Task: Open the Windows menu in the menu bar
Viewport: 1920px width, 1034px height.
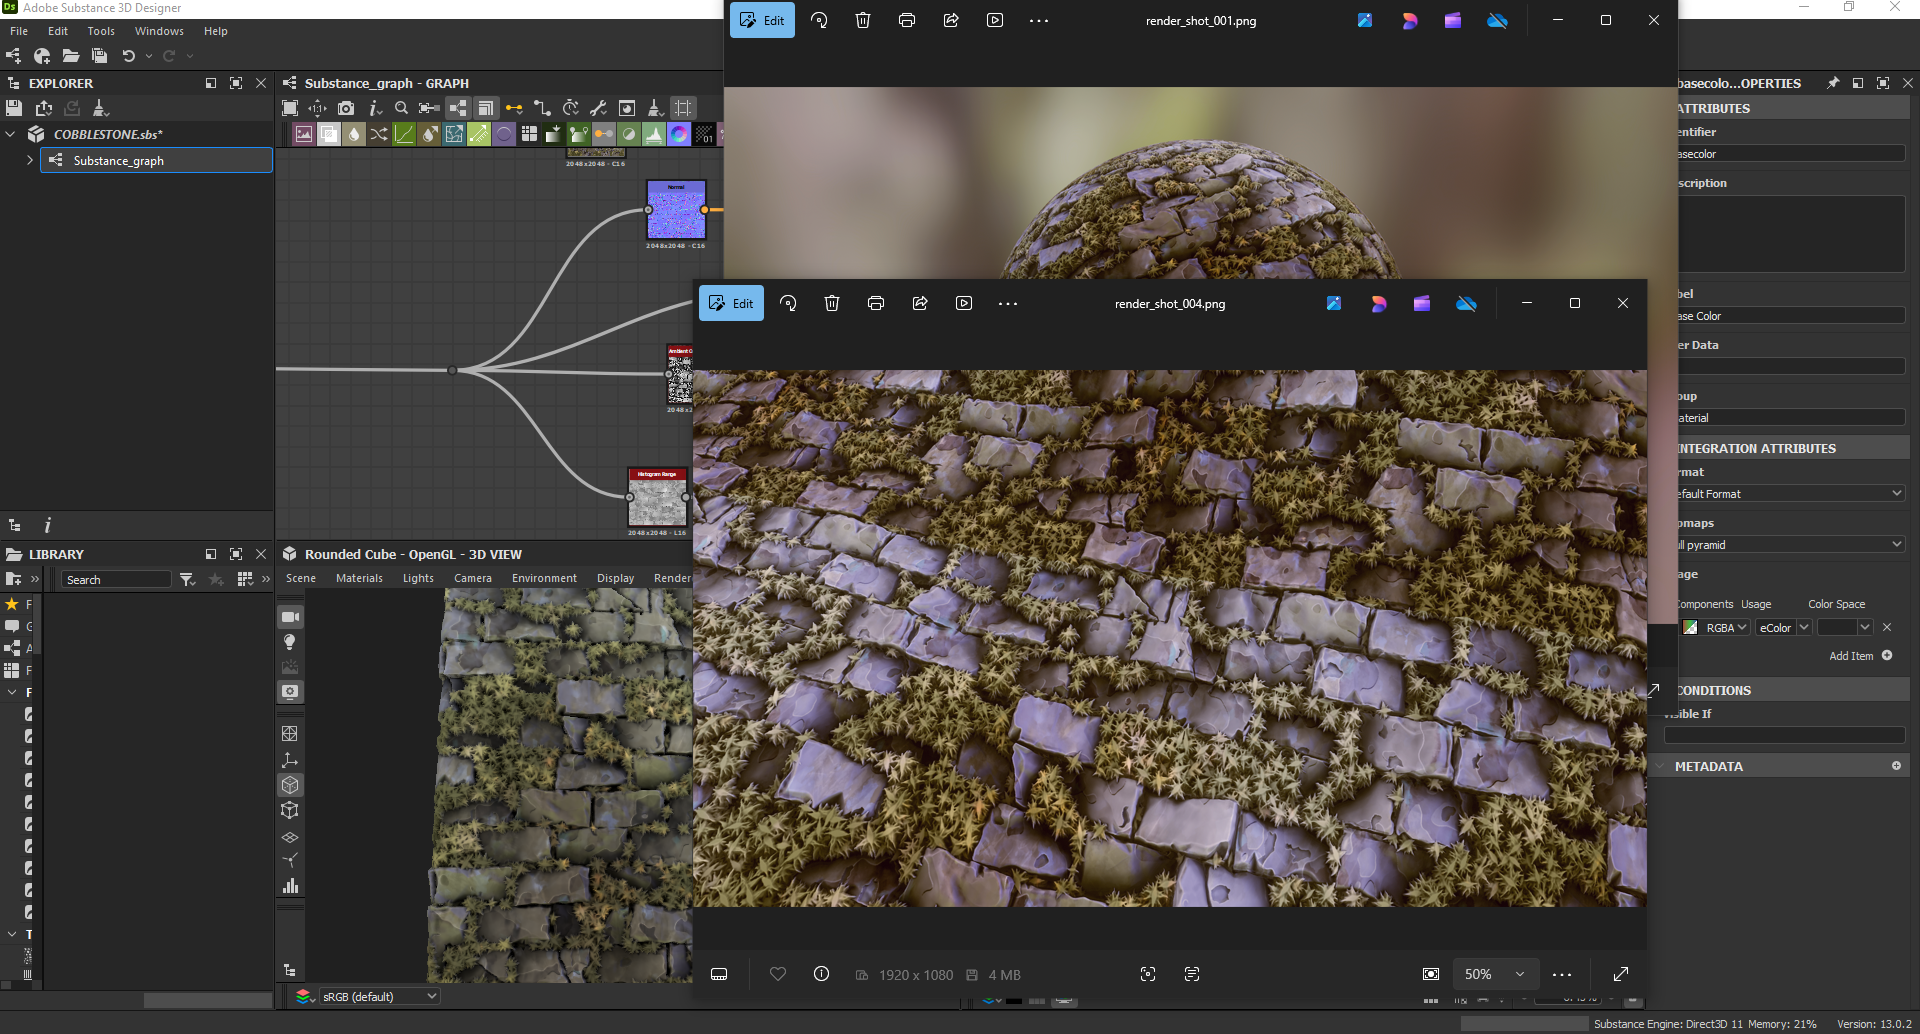Action: (x=159, y=31)
